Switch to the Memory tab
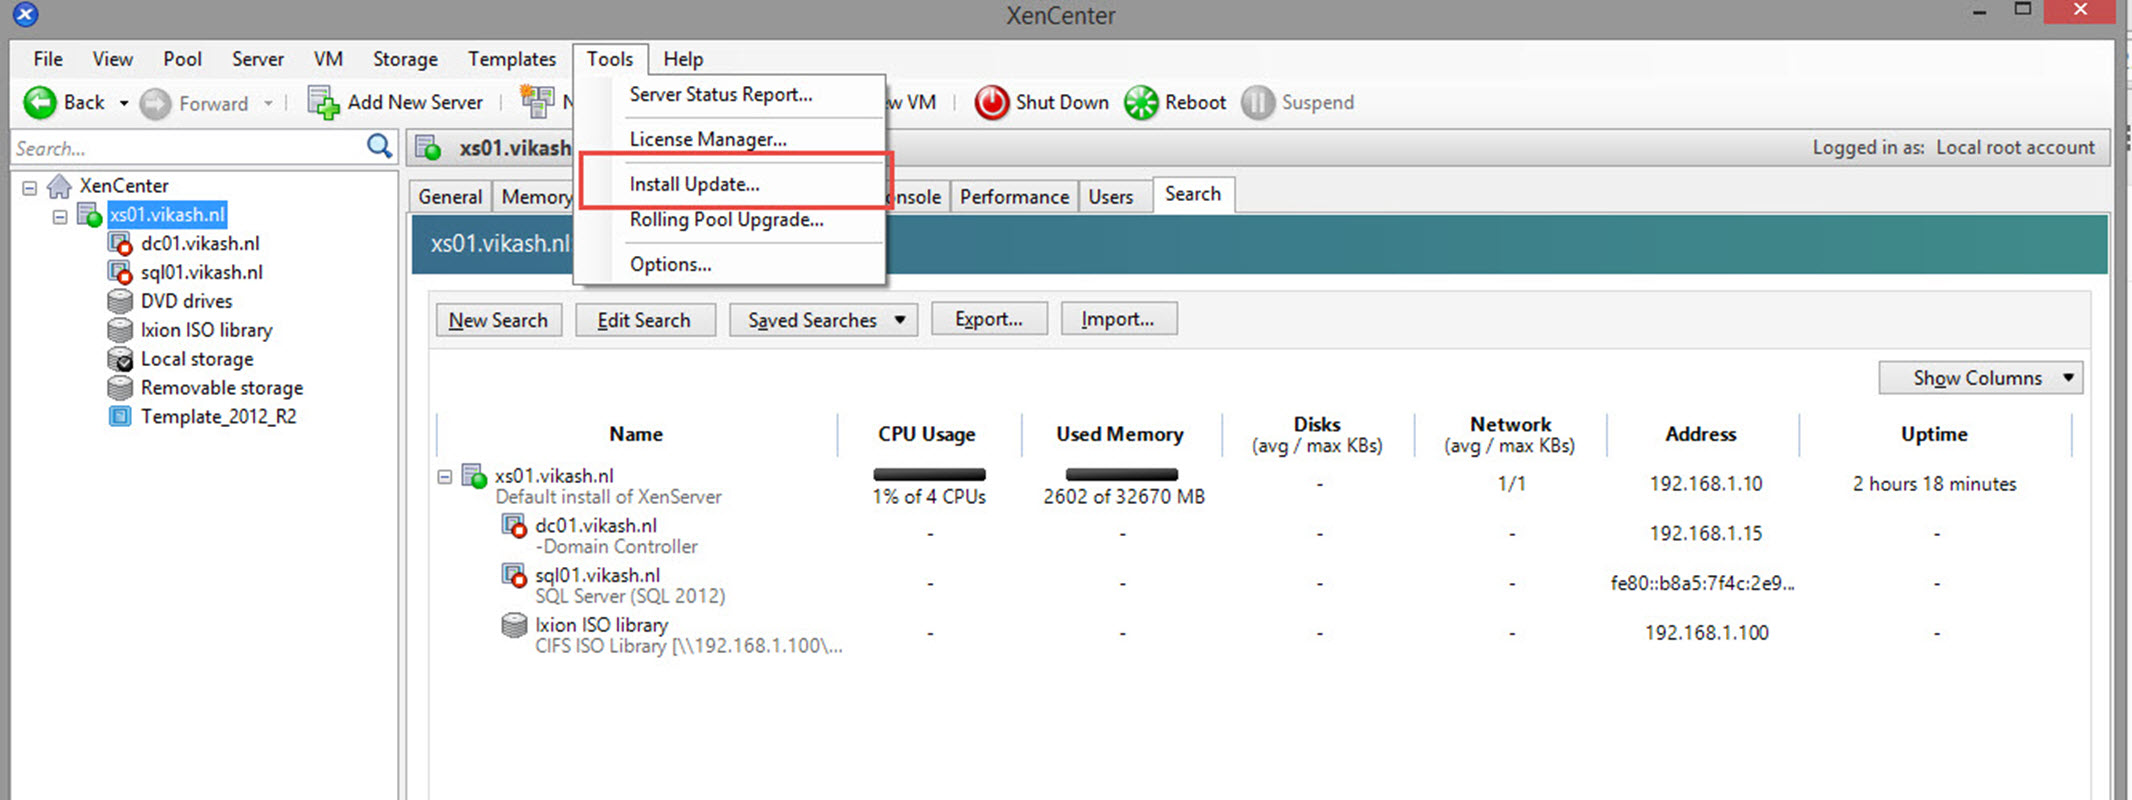This screenshot has height=800, width=2132. pos(535,197)
